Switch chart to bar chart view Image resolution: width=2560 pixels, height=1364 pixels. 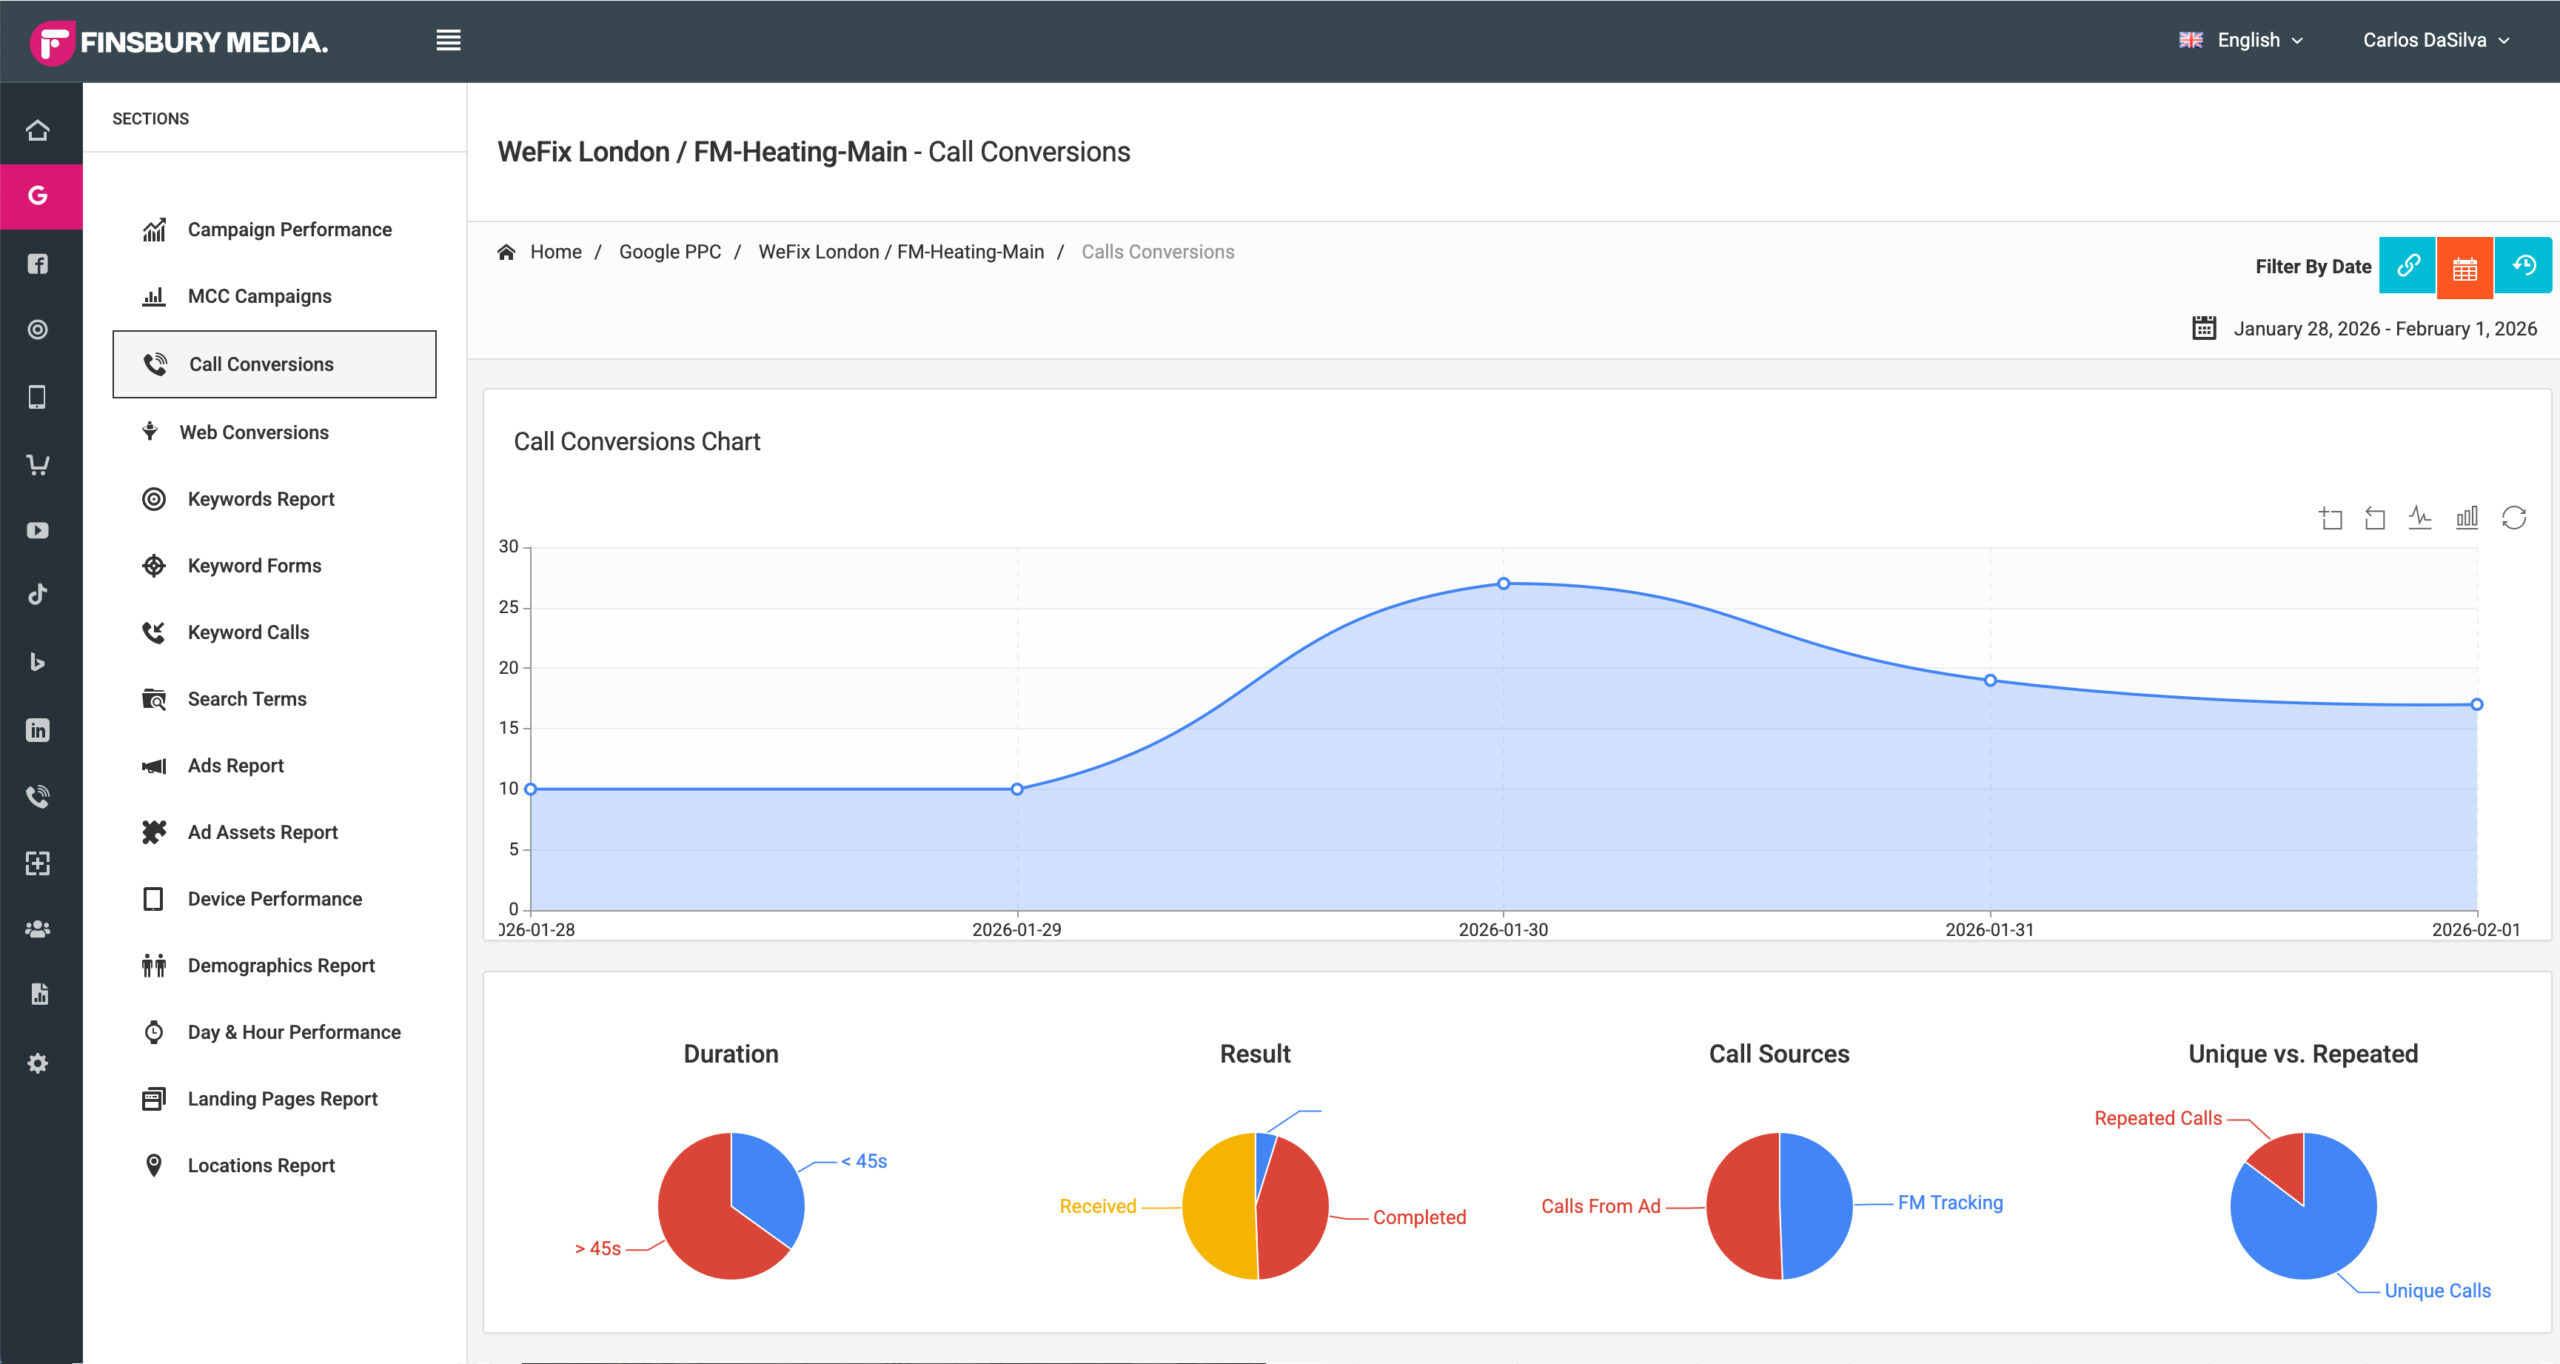(x=2467, y=518)
